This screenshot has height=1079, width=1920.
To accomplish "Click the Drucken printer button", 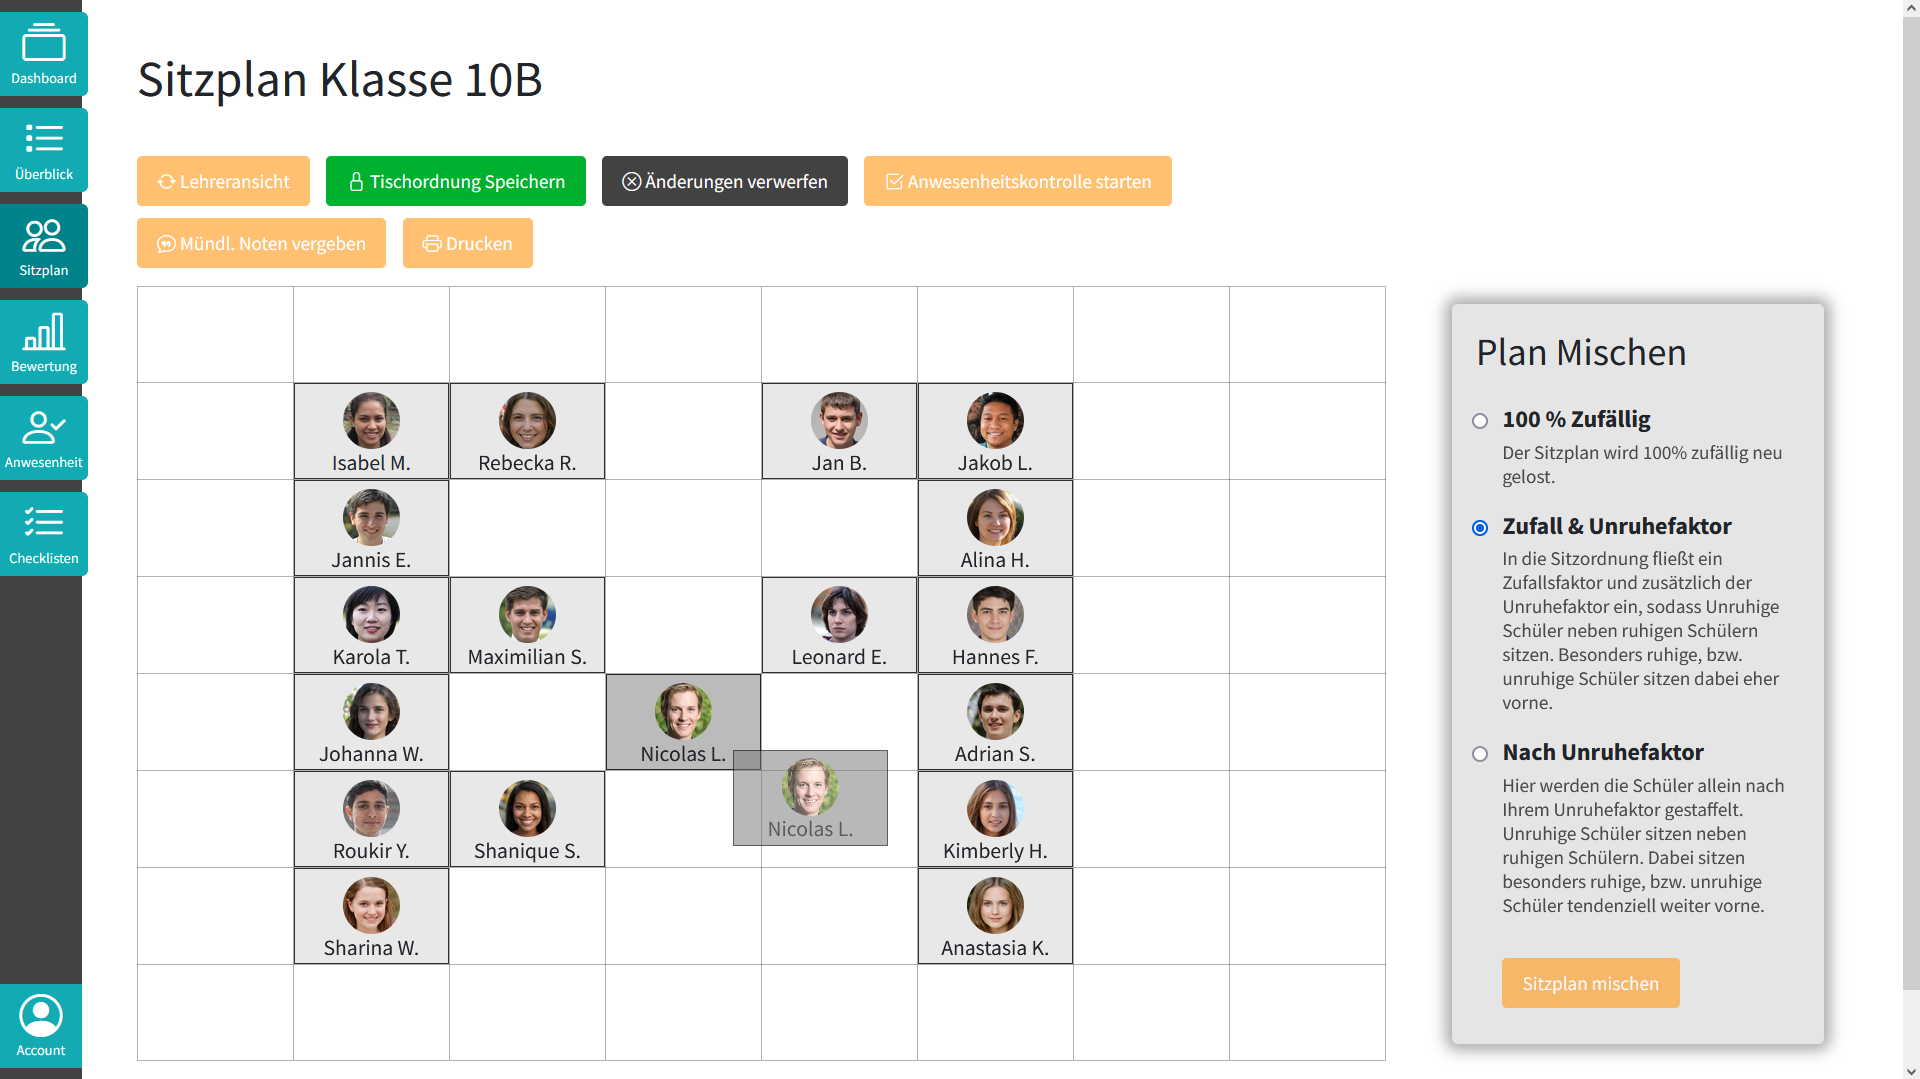I will 467,243.
